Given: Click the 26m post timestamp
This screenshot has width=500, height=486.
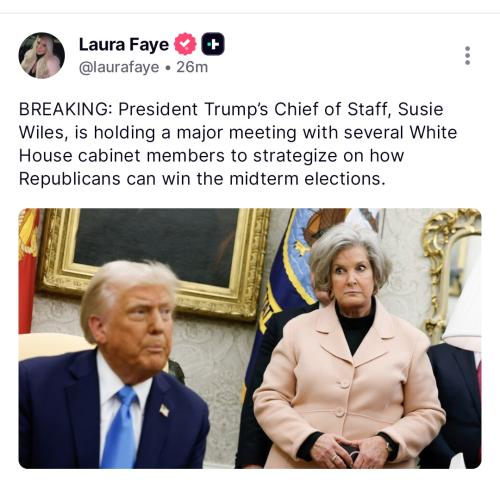Looking at the screenshot, I should 192,67.
